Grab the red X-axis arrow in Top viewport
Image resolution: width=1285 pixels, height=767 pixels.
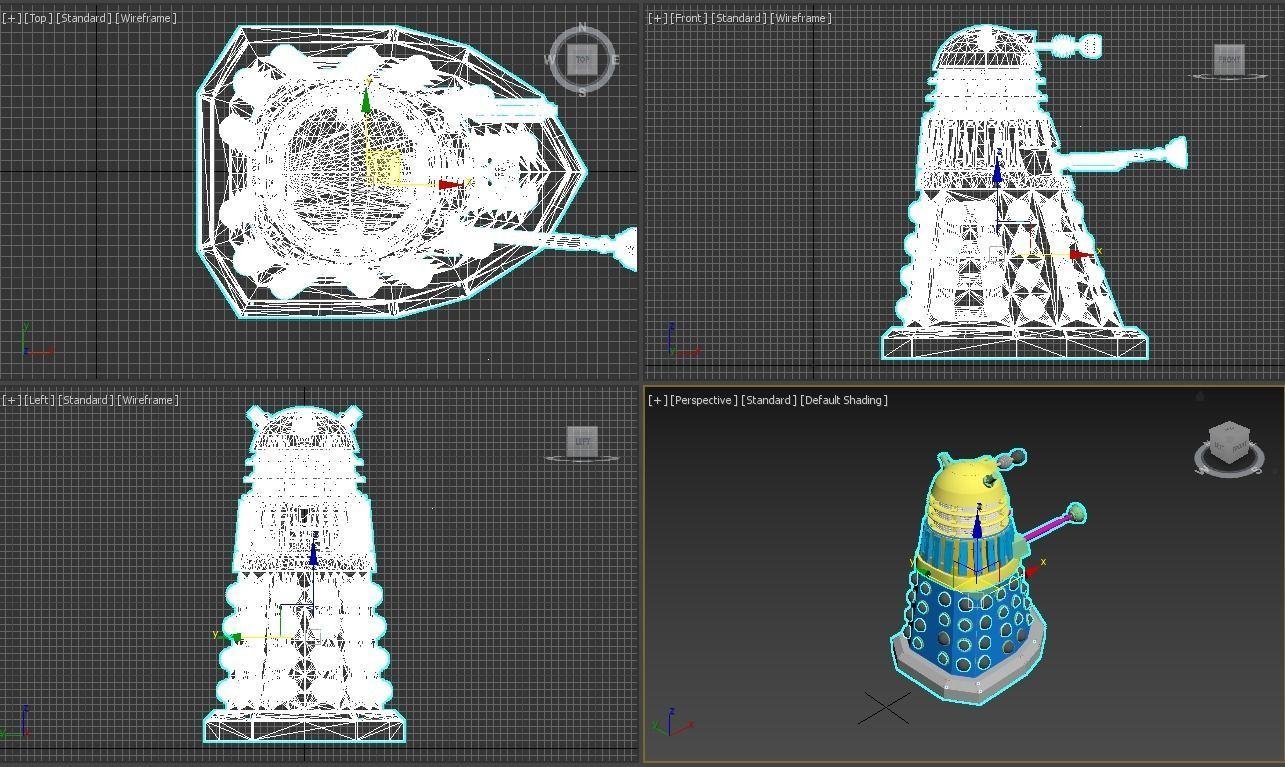point(450,185)
